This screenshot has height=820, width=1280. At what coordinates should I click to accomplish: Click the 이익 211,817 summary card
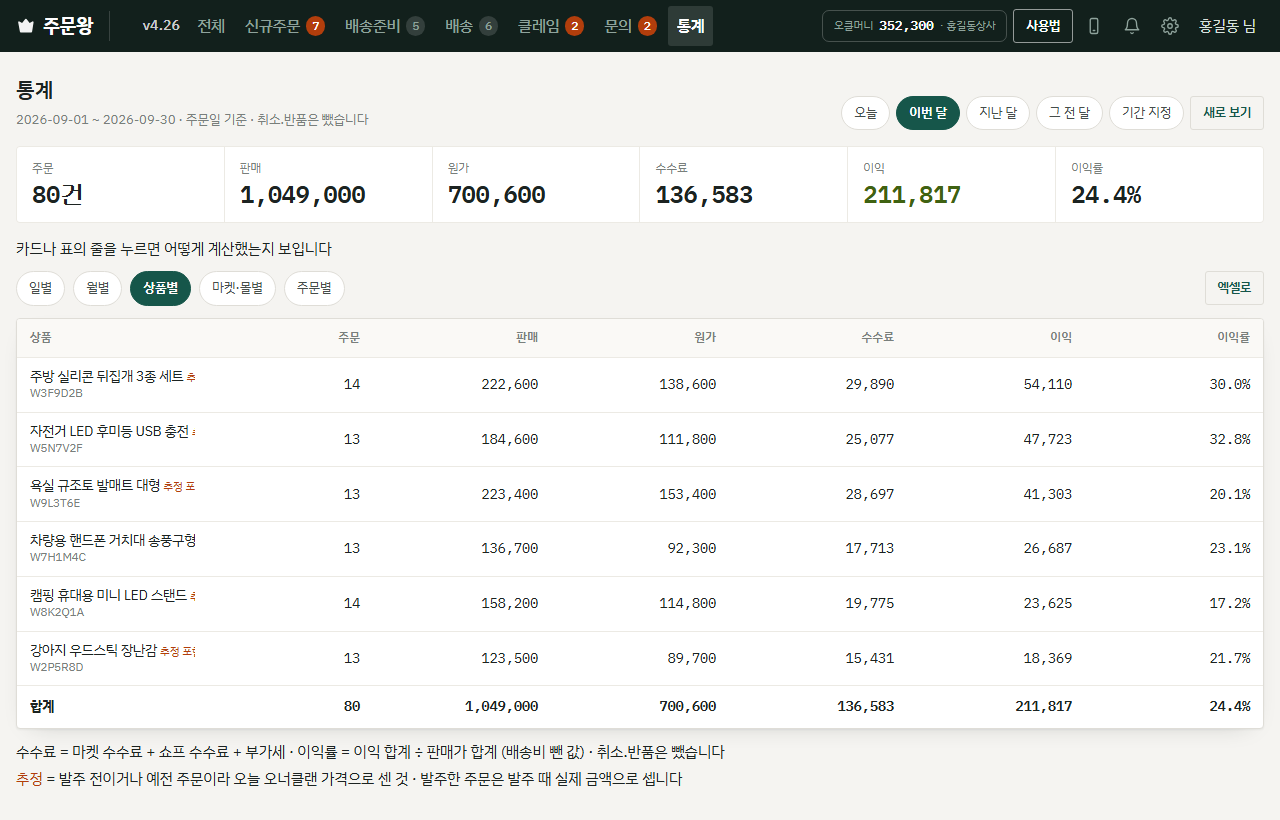click(952, 185)
